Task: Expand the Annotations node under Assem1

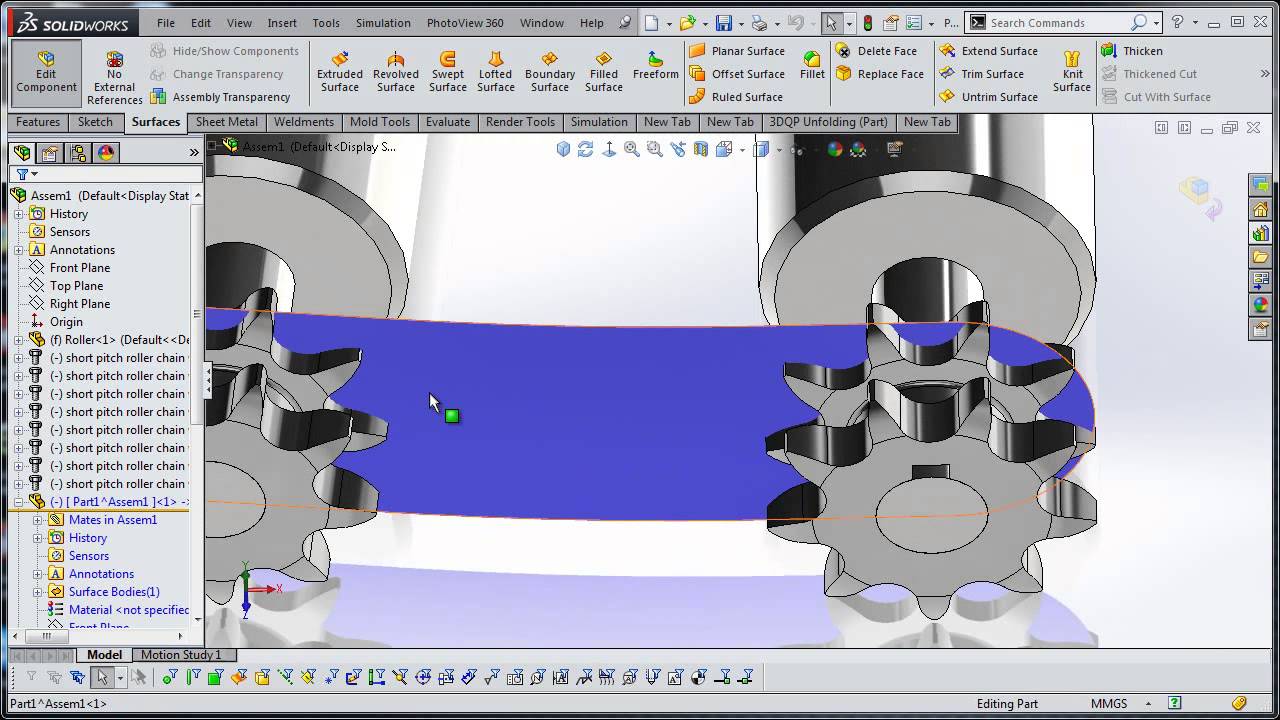Action: tap(18, 250)
